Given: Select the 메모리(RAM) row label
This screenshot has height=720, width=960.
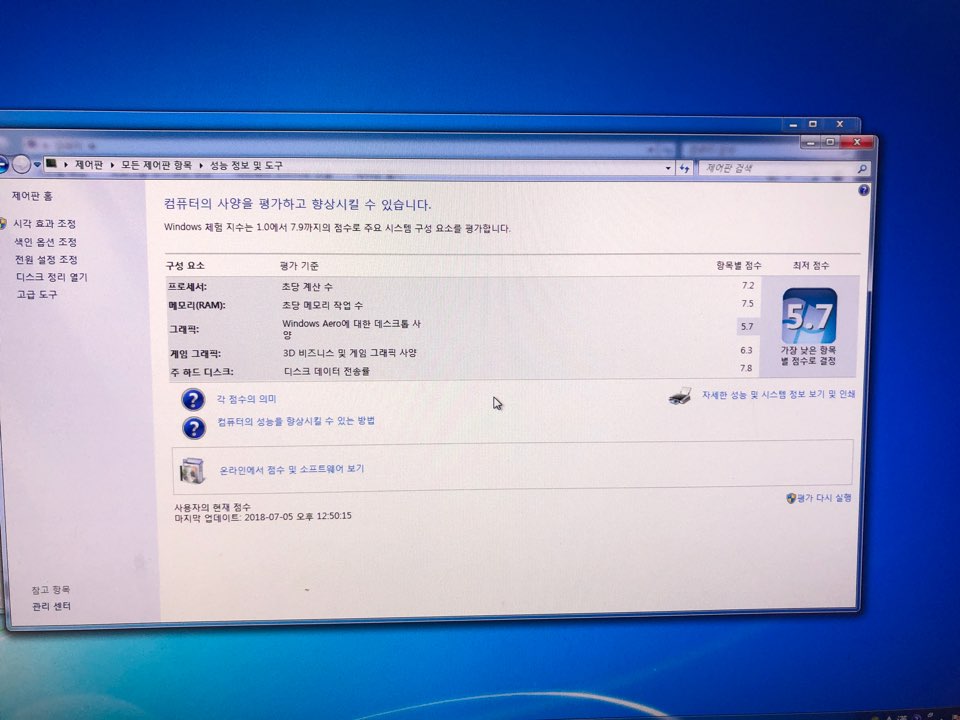Looking at the screenshot, I should tap(197, 305).
